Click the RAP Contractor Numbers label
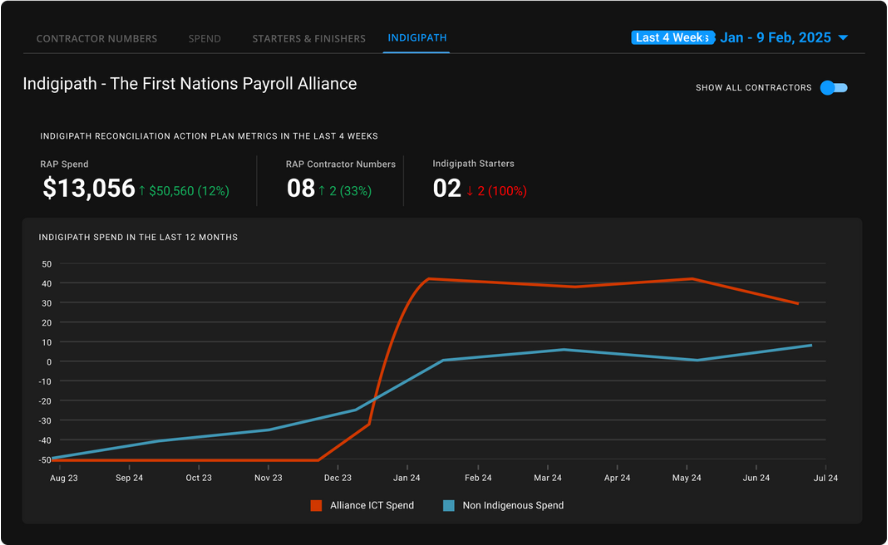Viewport: 888px width, 545px height. pyautogui.click(x=340, y=164)
